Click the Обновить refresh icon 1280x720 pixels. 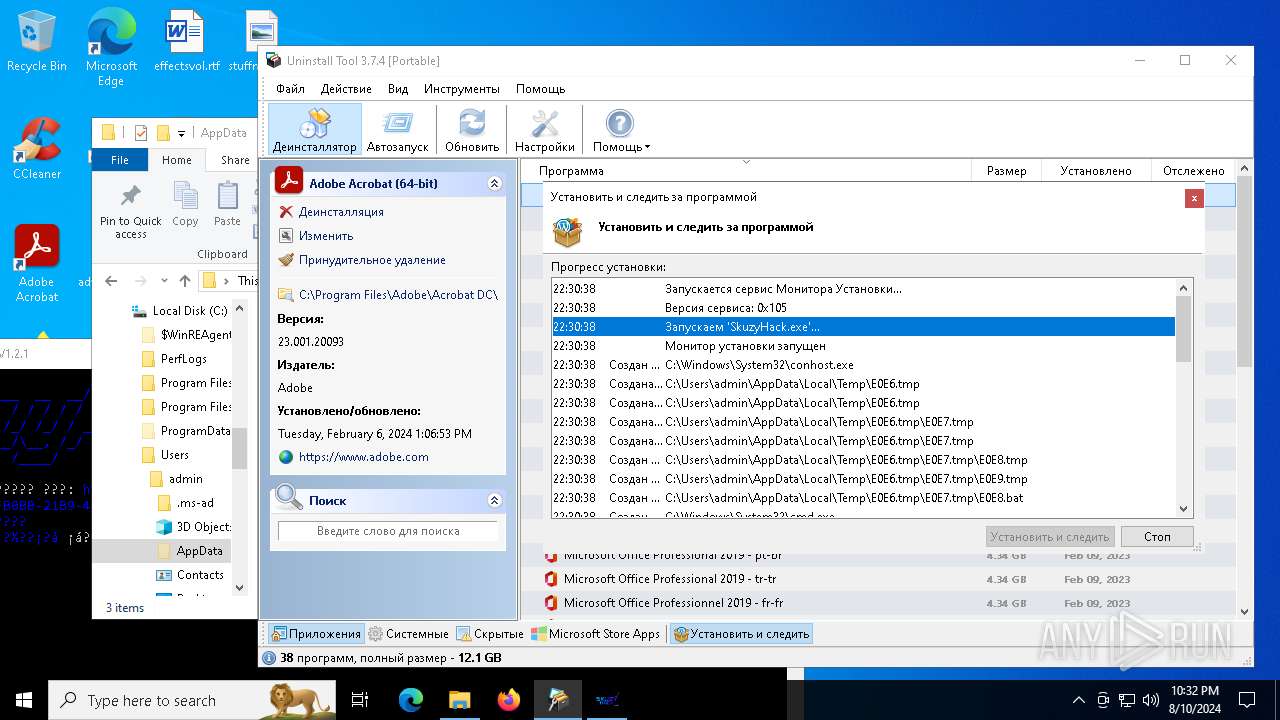[x=472, y=130]
